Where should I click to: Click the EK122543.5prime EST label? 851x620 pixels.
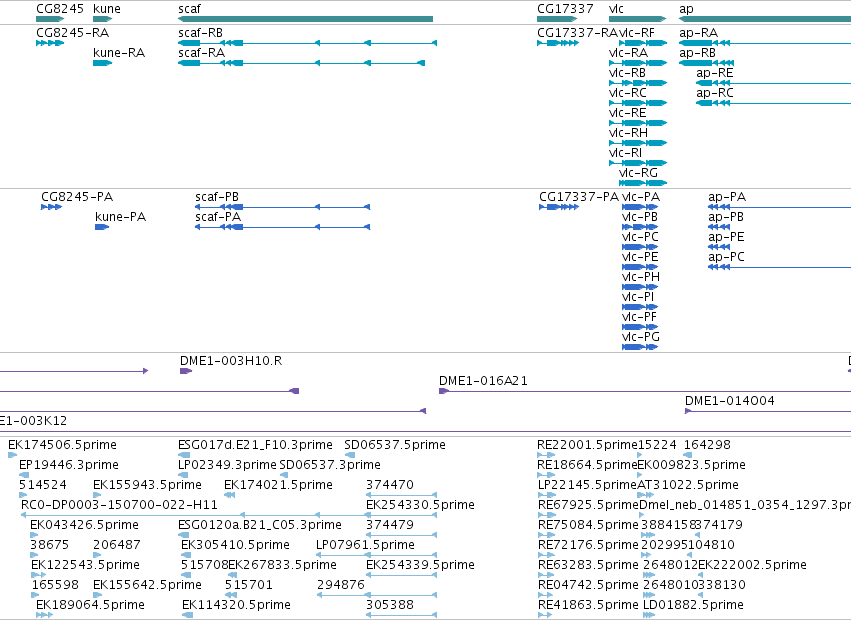(86, 565)
